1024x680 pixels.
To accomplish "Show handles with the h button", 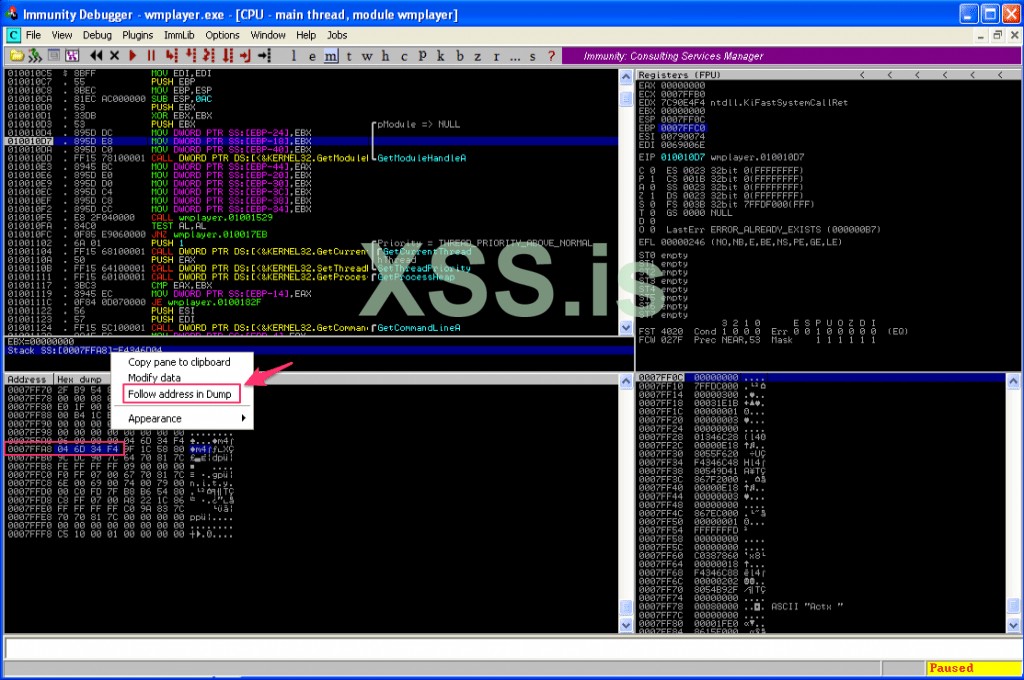I will (385, 56).
